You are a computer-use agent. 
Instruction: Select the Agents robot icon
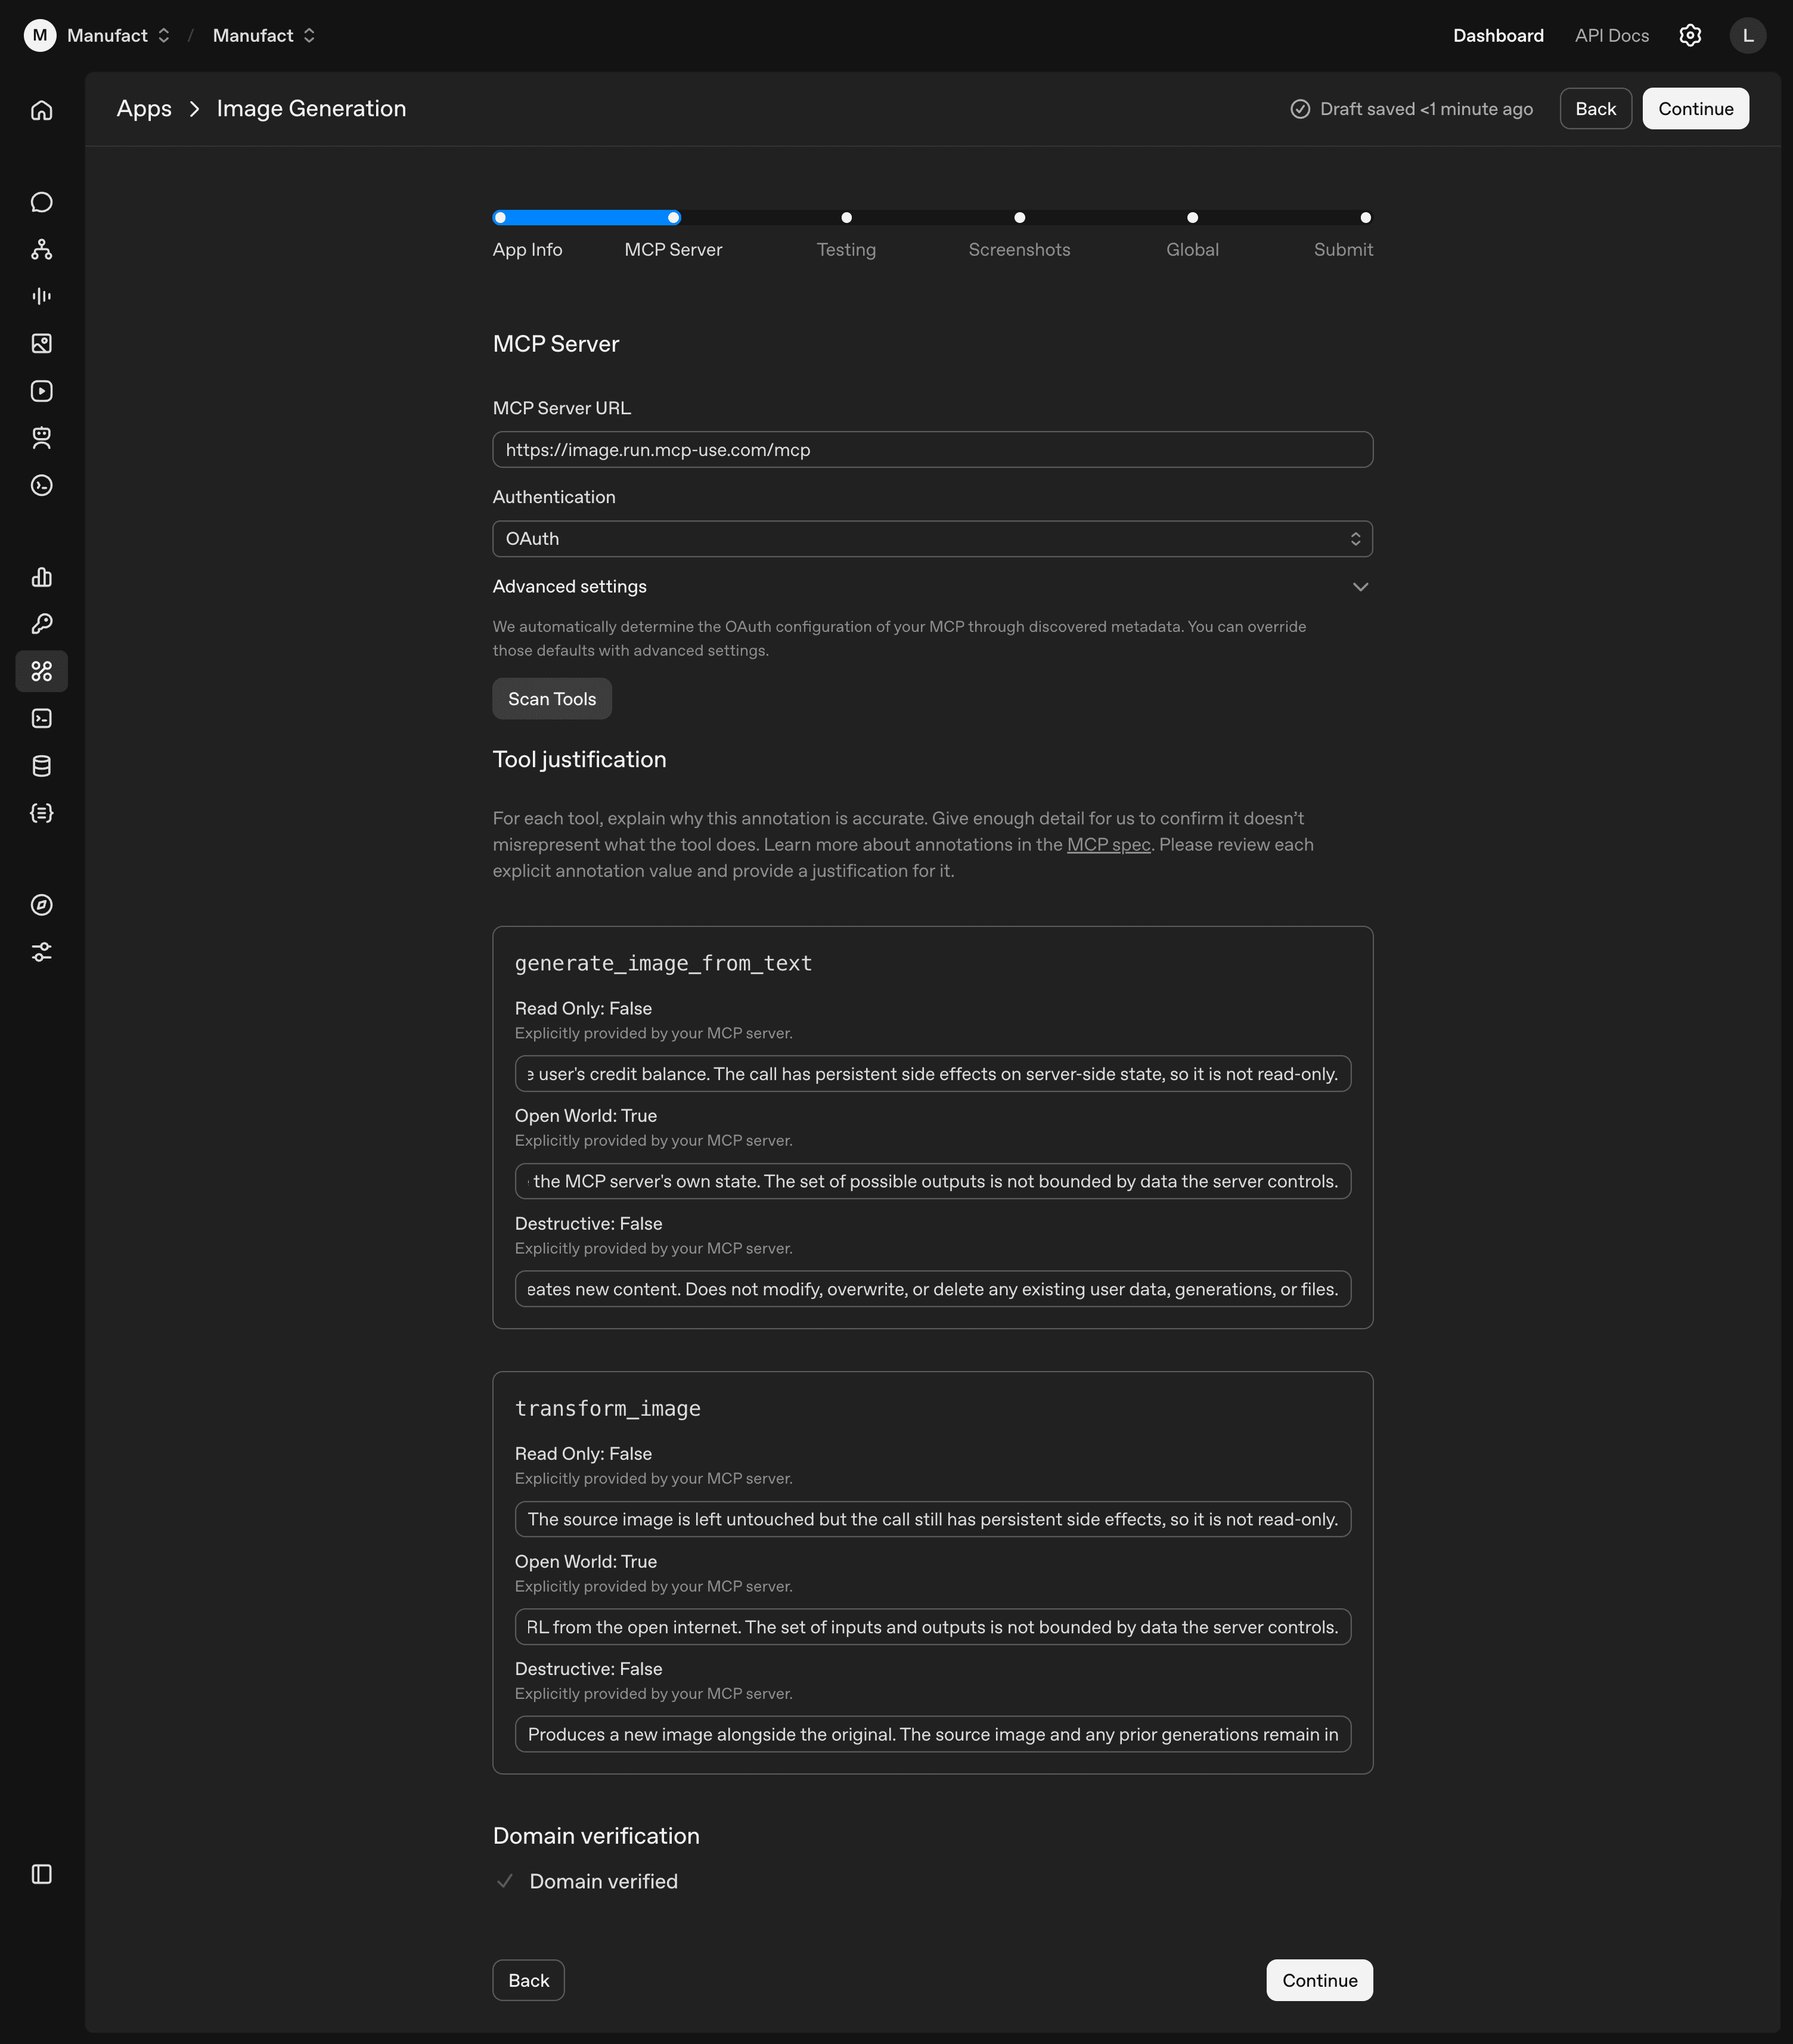click(x=41, y=438)
